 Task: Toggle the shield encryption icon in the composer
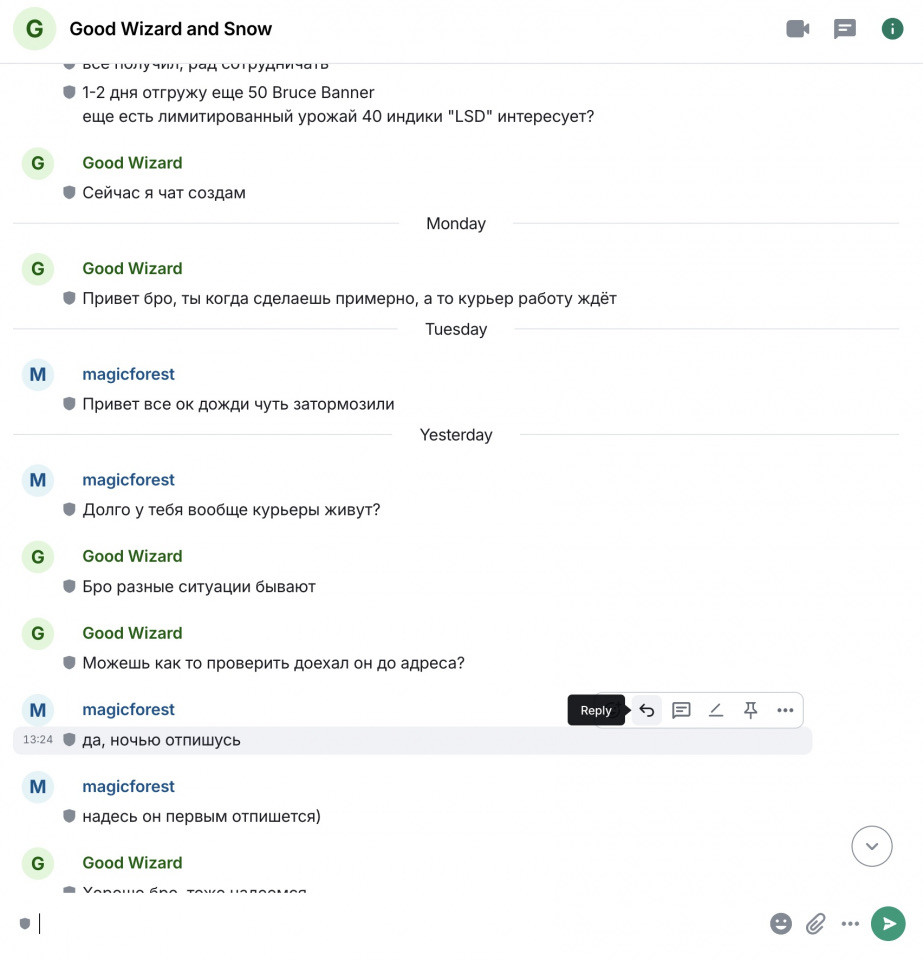tap(25, 923)
